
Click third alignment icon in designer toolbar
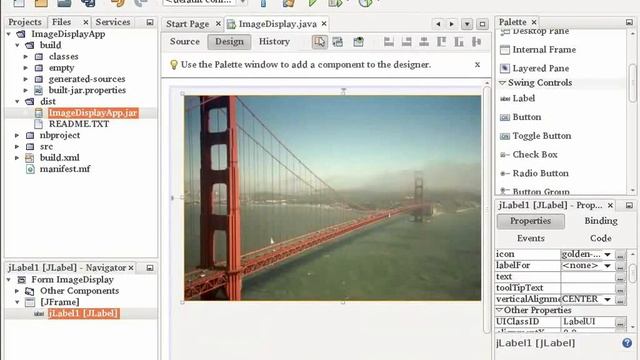(x=424, y=42)
